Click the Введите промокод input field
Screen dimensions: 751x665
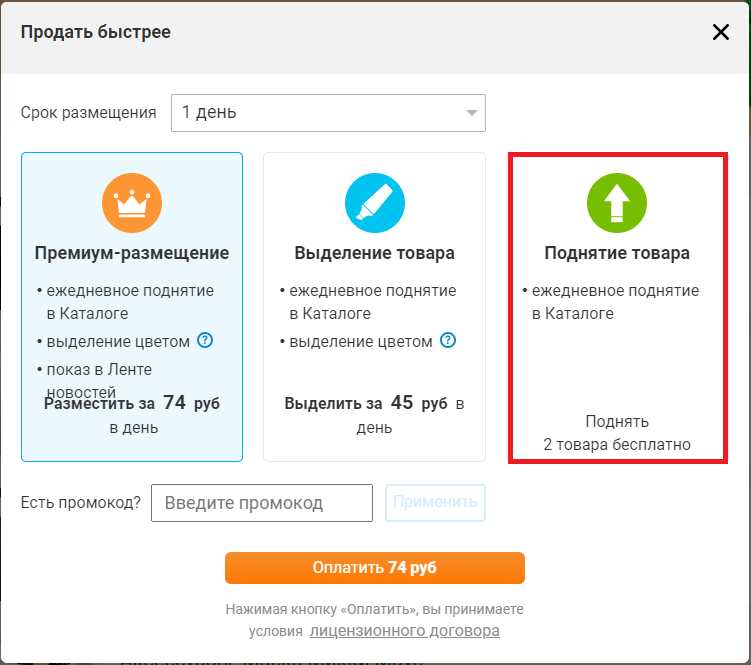pos(262,503)
